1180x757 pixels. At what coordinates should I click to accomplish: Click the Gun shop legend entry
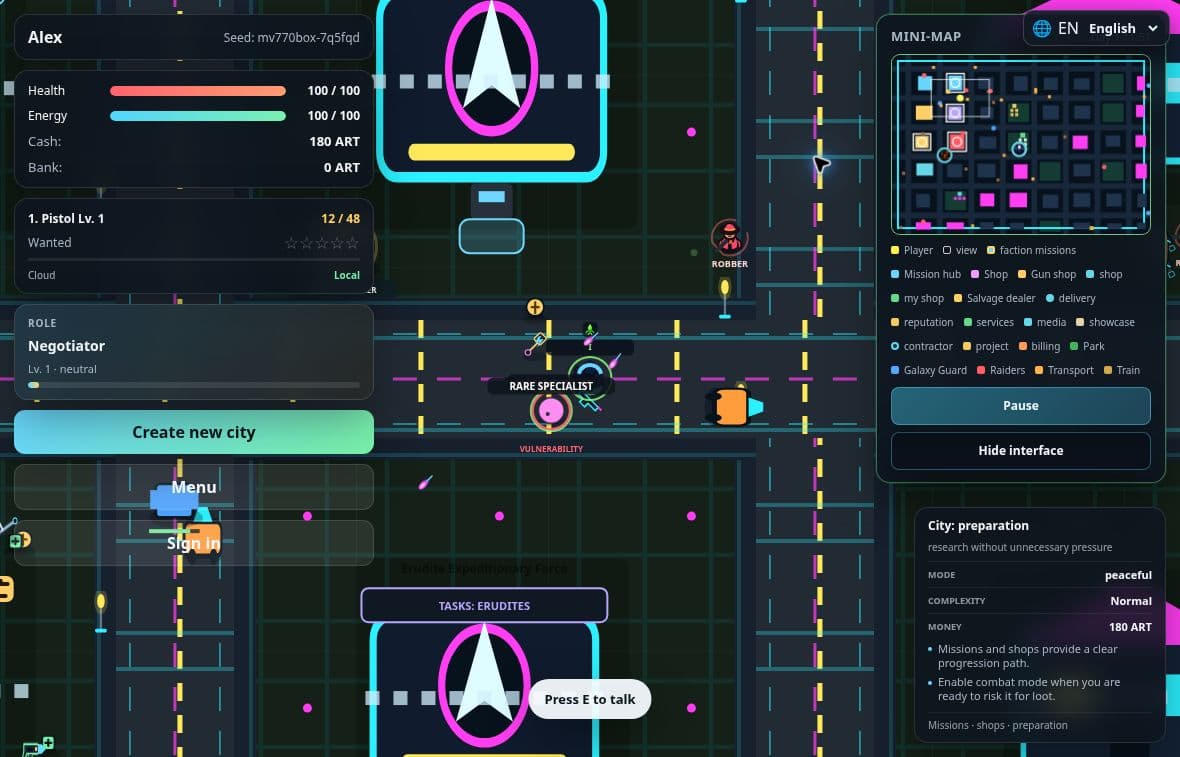tap(1047, 275)
